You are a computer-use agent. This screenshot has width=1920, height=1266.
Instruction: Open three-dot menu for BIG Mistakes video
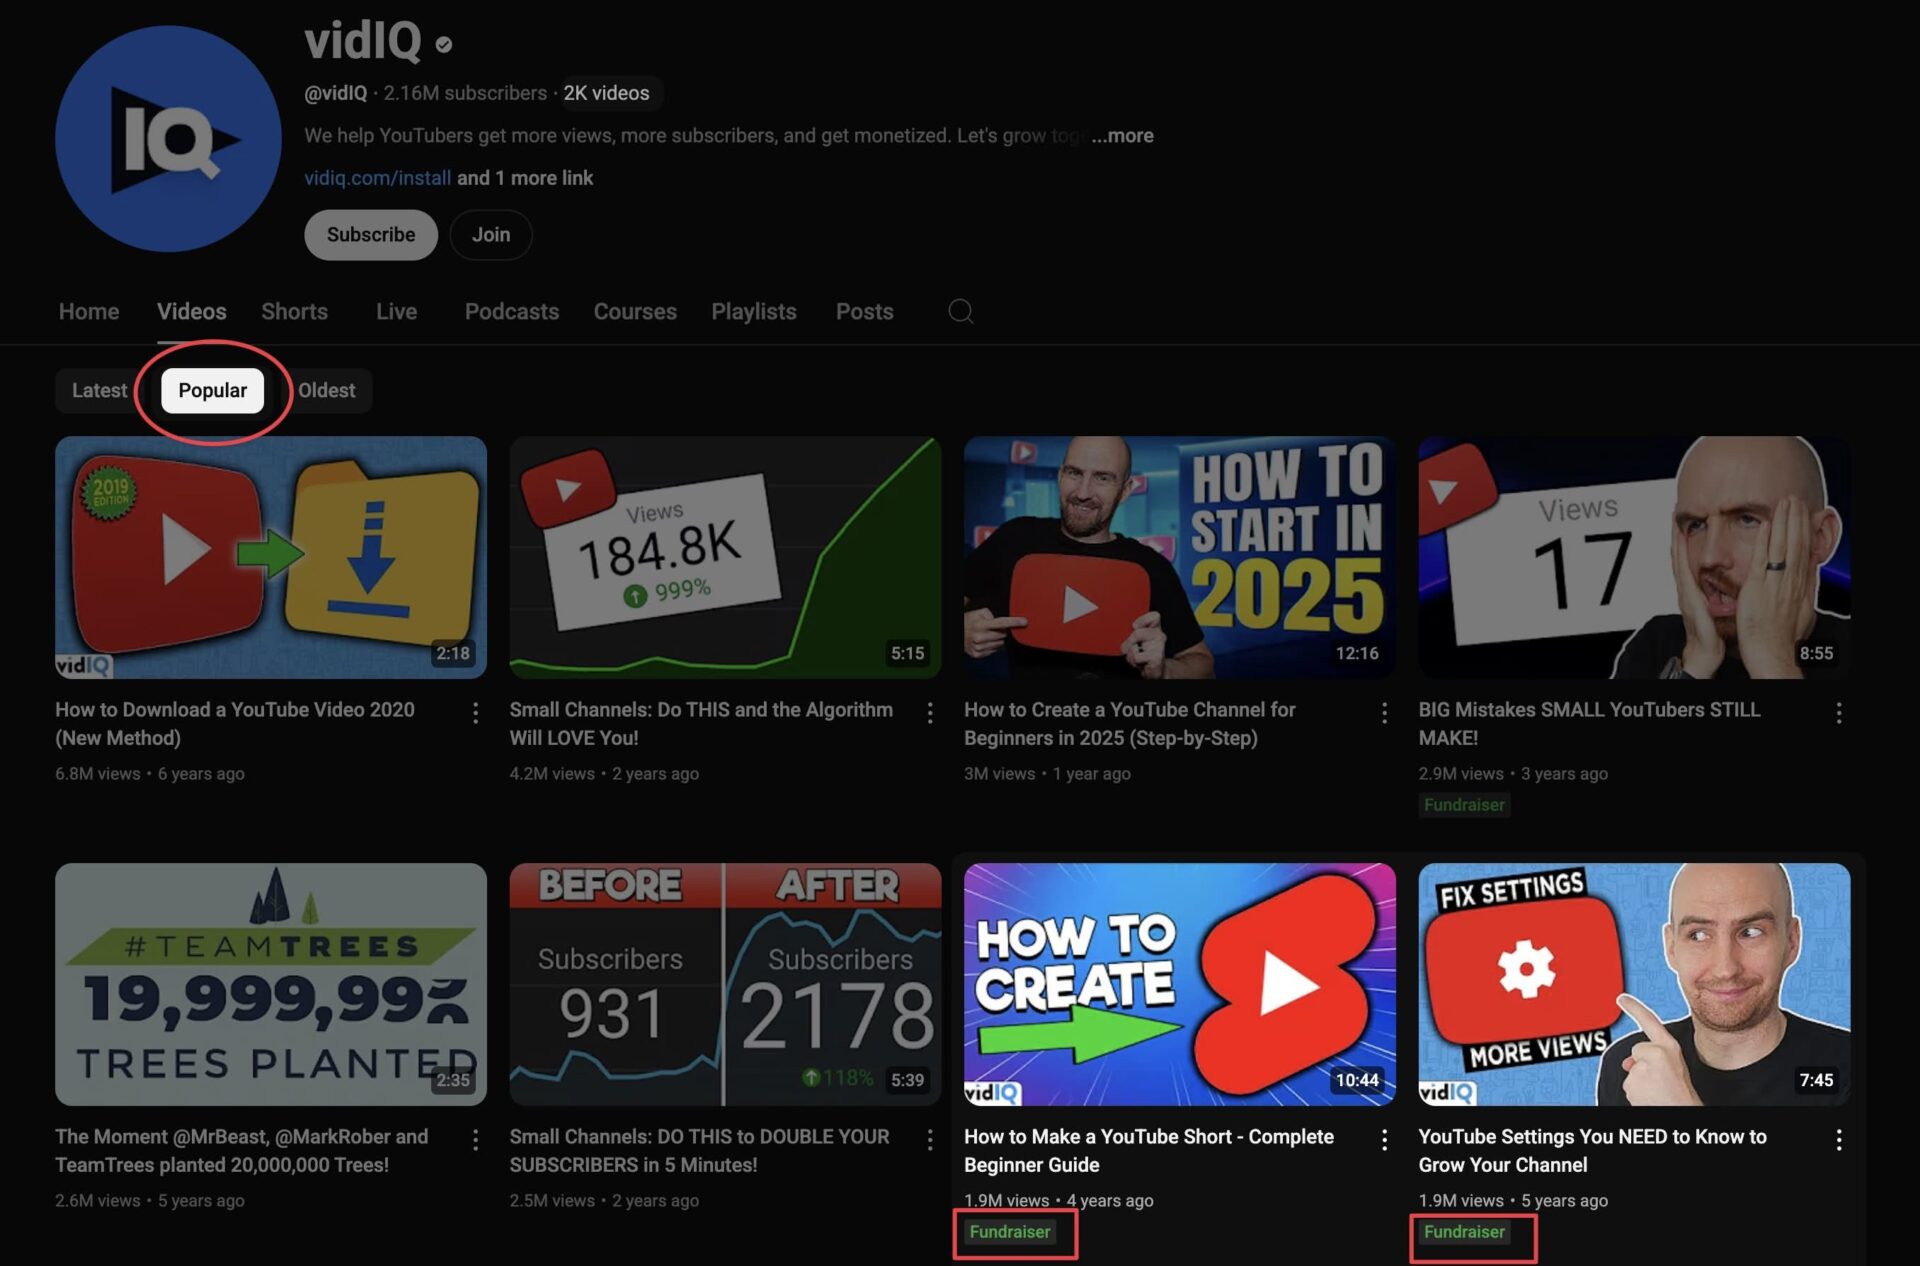(1838, 712)
